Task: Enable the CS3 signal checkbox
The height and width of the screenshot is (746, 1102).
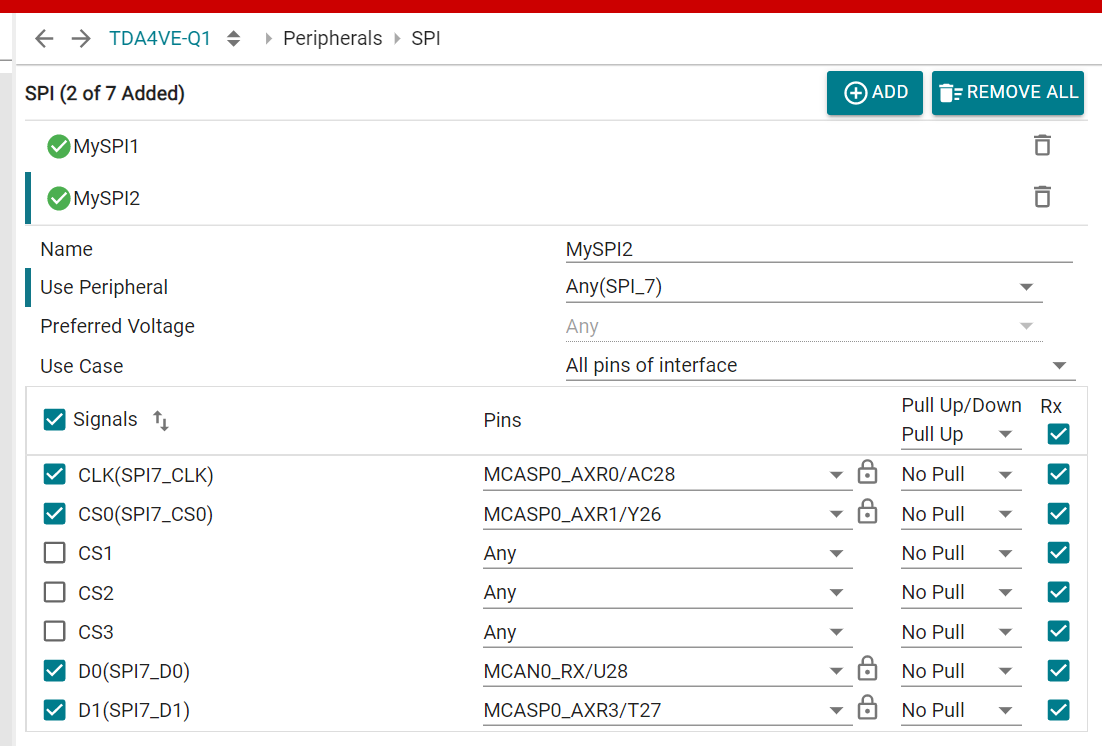Action: [x=54, y=631]
